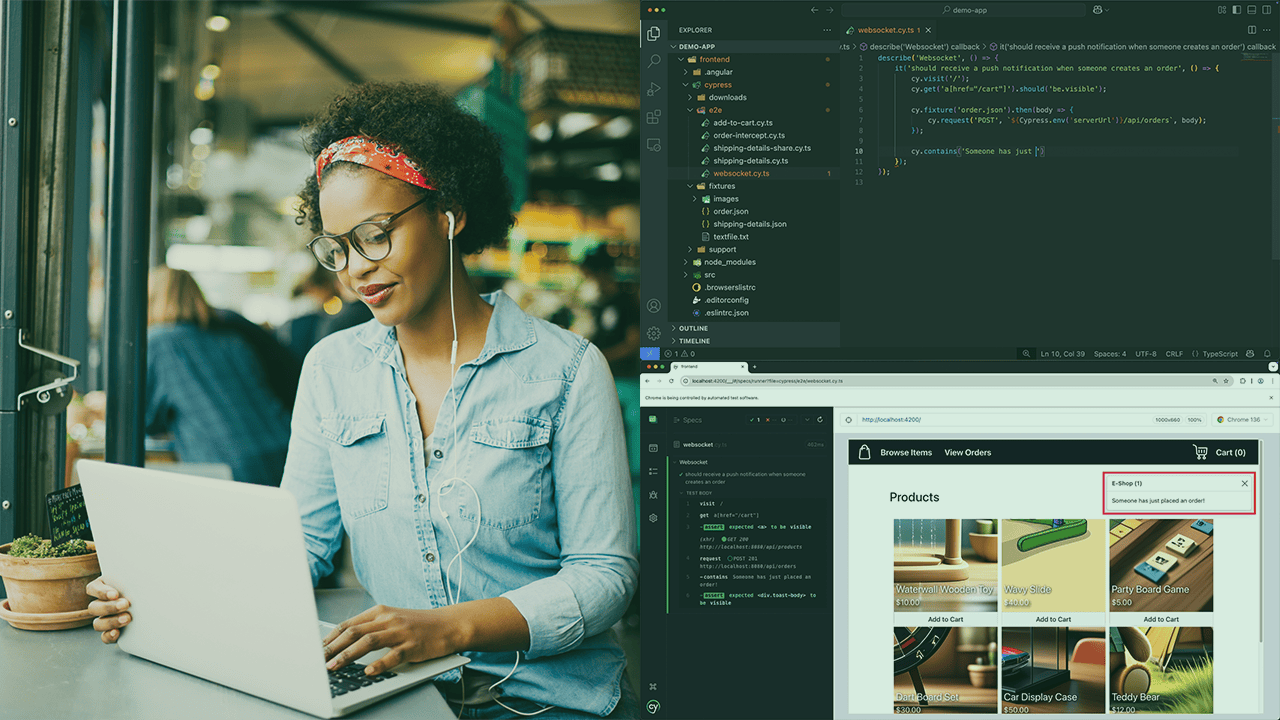
Task: Collapse the Websocket suite in Cypress log
Action: pyautogui.click(x=693, y=462)
